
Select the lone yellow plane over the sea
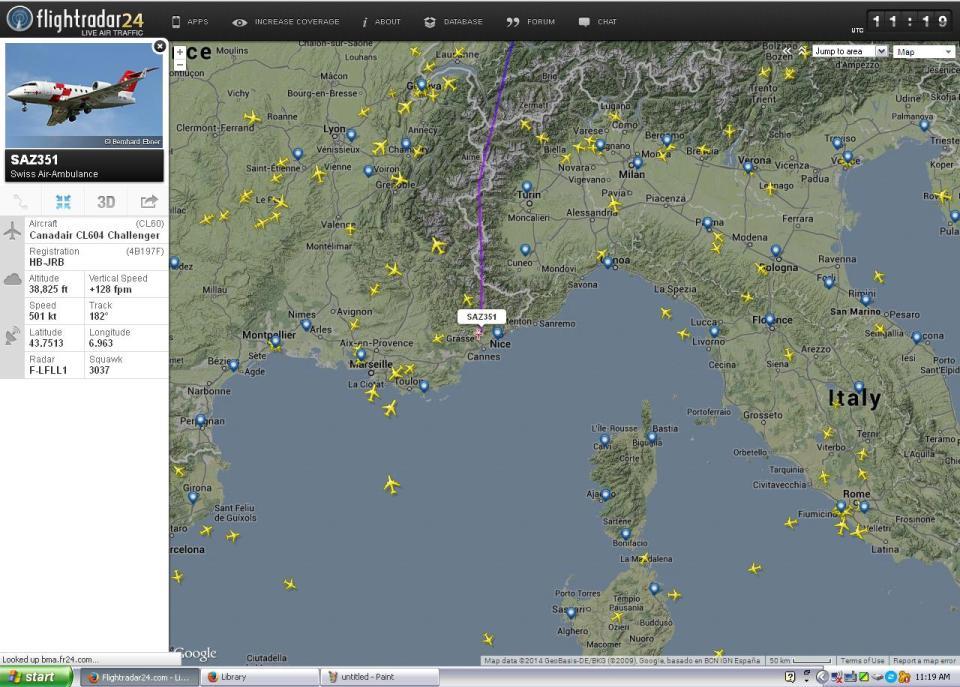click(x=391, y=486)
